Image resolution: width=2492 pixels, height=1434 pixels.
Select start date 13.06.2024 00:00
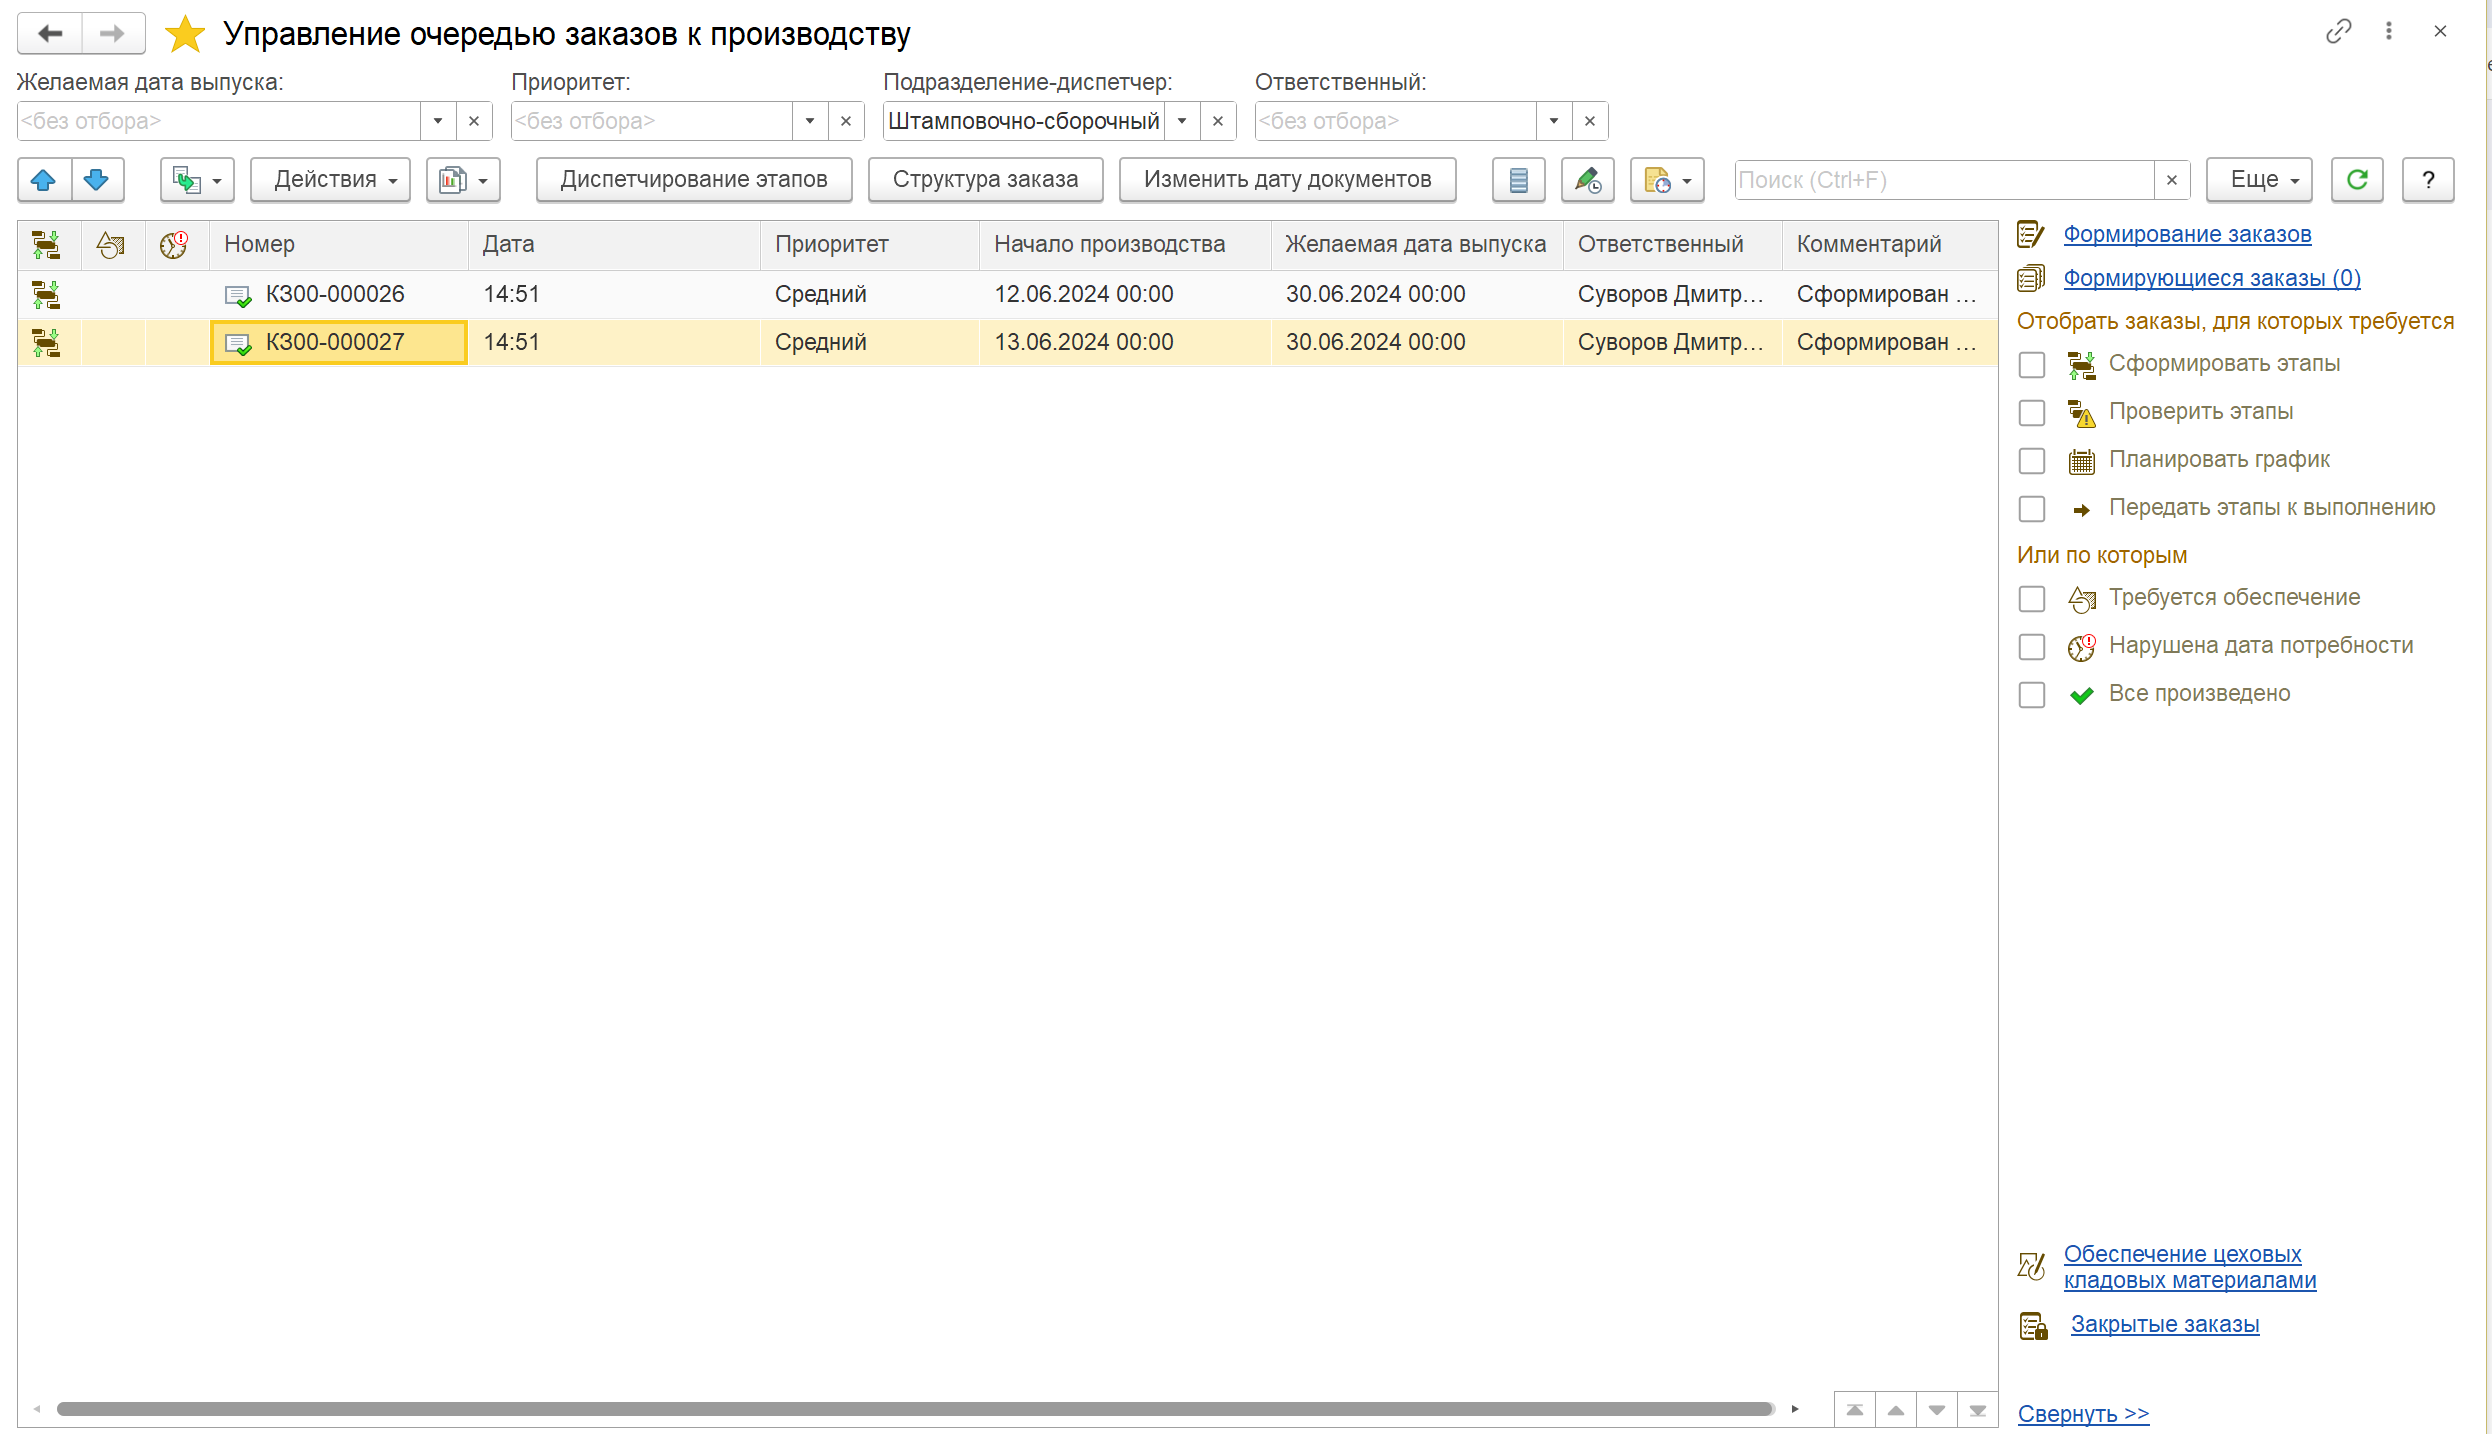click(1083, 343)
